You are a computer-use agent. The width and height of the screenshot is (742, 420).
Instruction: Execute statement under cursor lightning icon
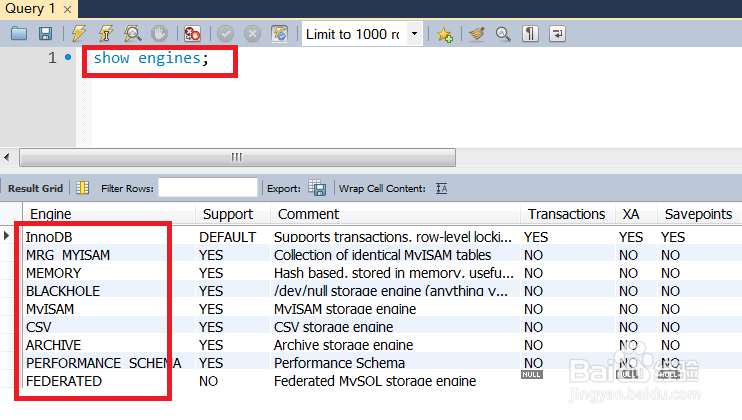click(106, 34)
